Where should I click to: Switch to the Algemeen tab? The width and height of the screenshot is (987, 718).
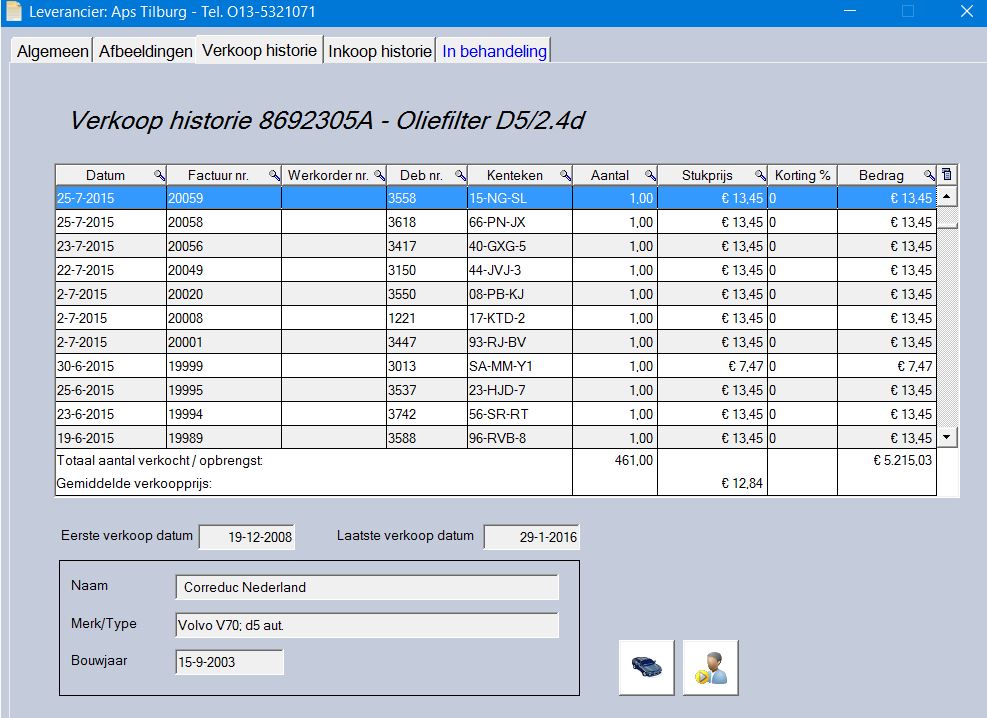52,51
